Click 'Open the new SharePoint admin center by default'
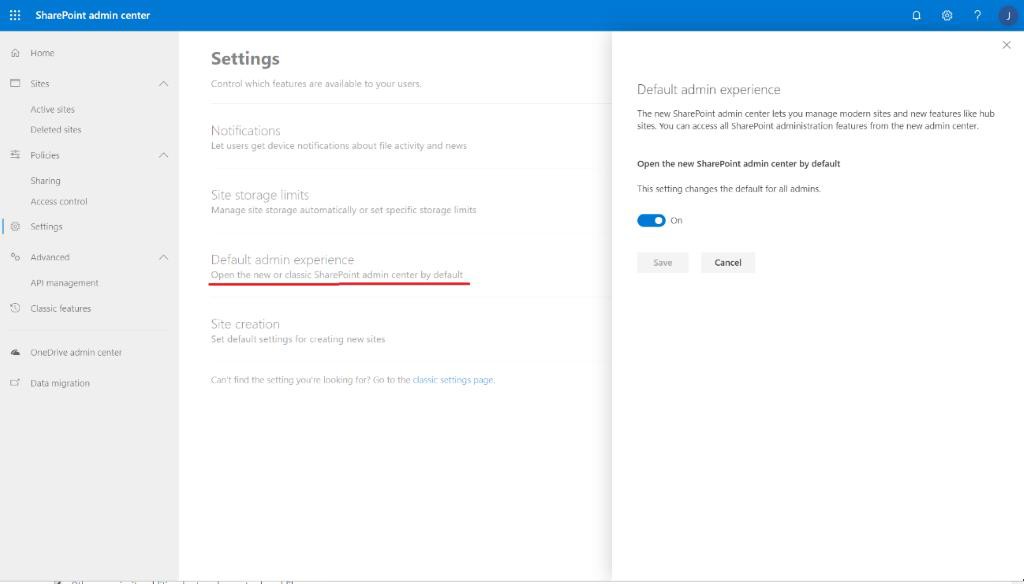 pyautogui.click(x=739, y=164)
